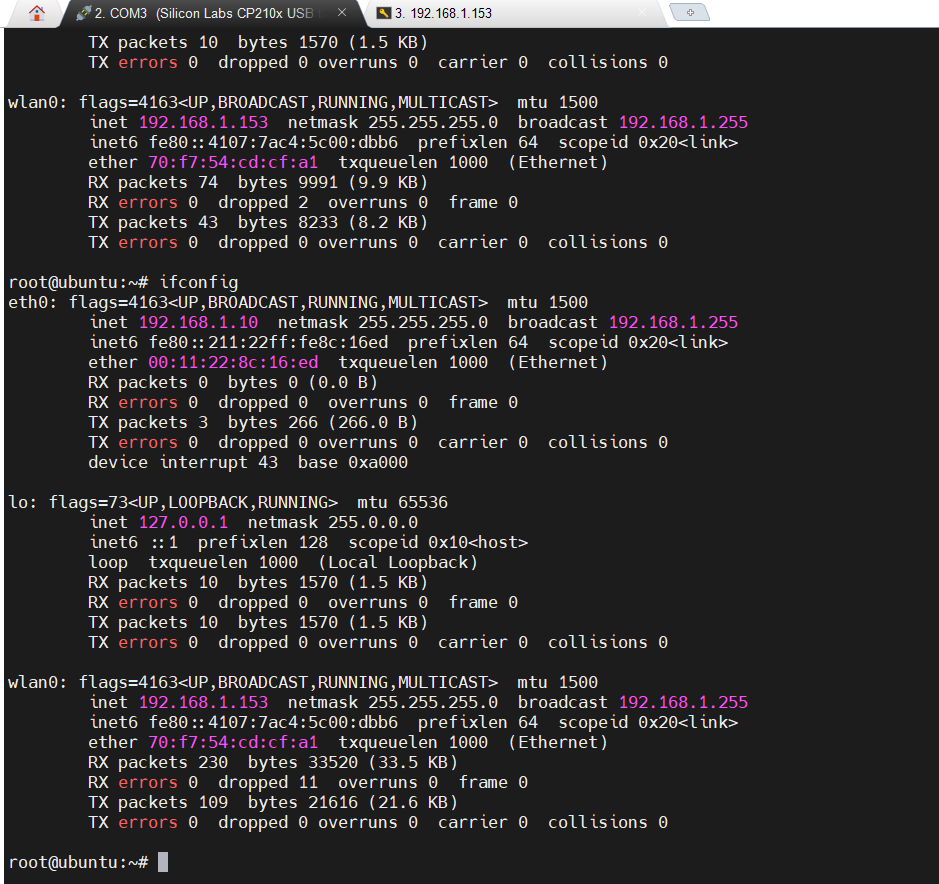
Task: Close the 192.168.1.153 session tab
Action: [x=643, y=14]
